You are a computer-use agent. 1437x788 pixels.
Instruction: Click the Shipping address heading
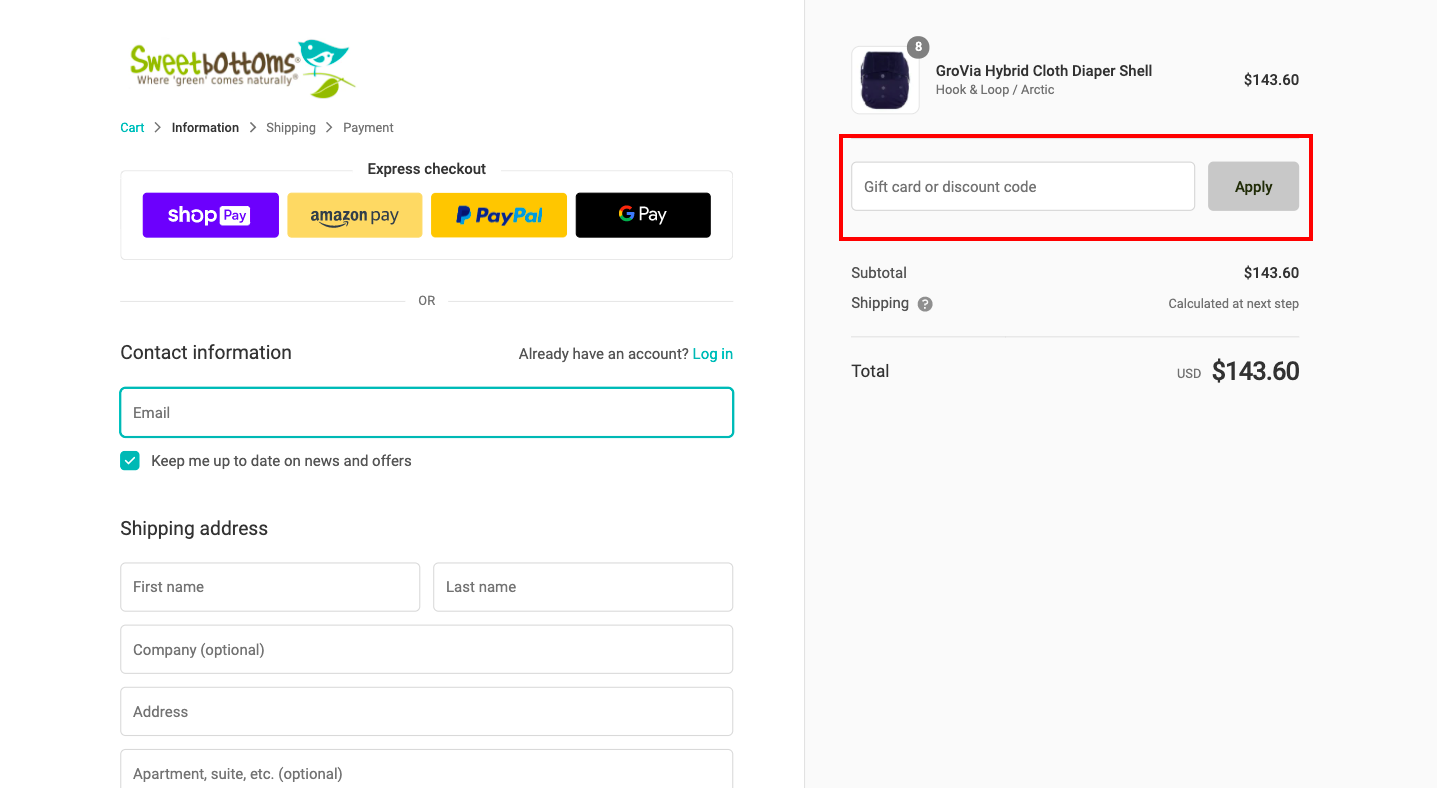(194, 529)
